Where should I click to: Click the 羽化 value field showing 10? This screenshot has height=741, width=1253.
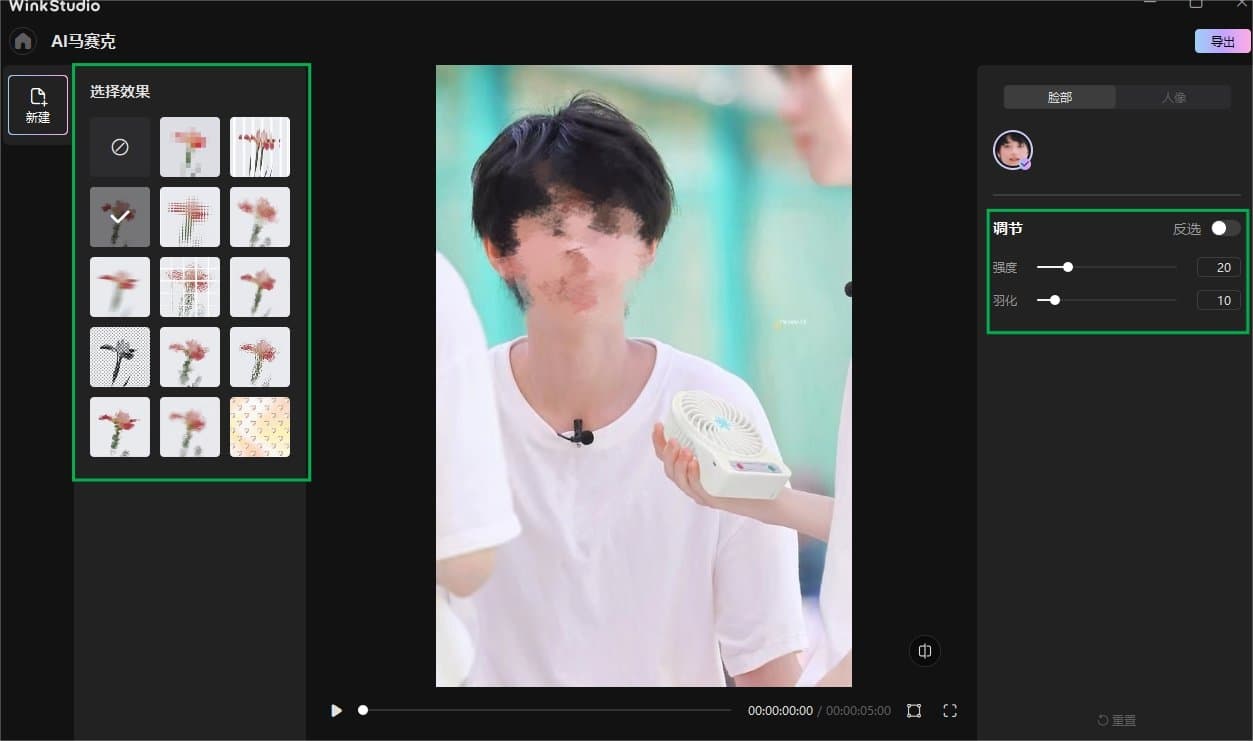tap(1217, 299)
